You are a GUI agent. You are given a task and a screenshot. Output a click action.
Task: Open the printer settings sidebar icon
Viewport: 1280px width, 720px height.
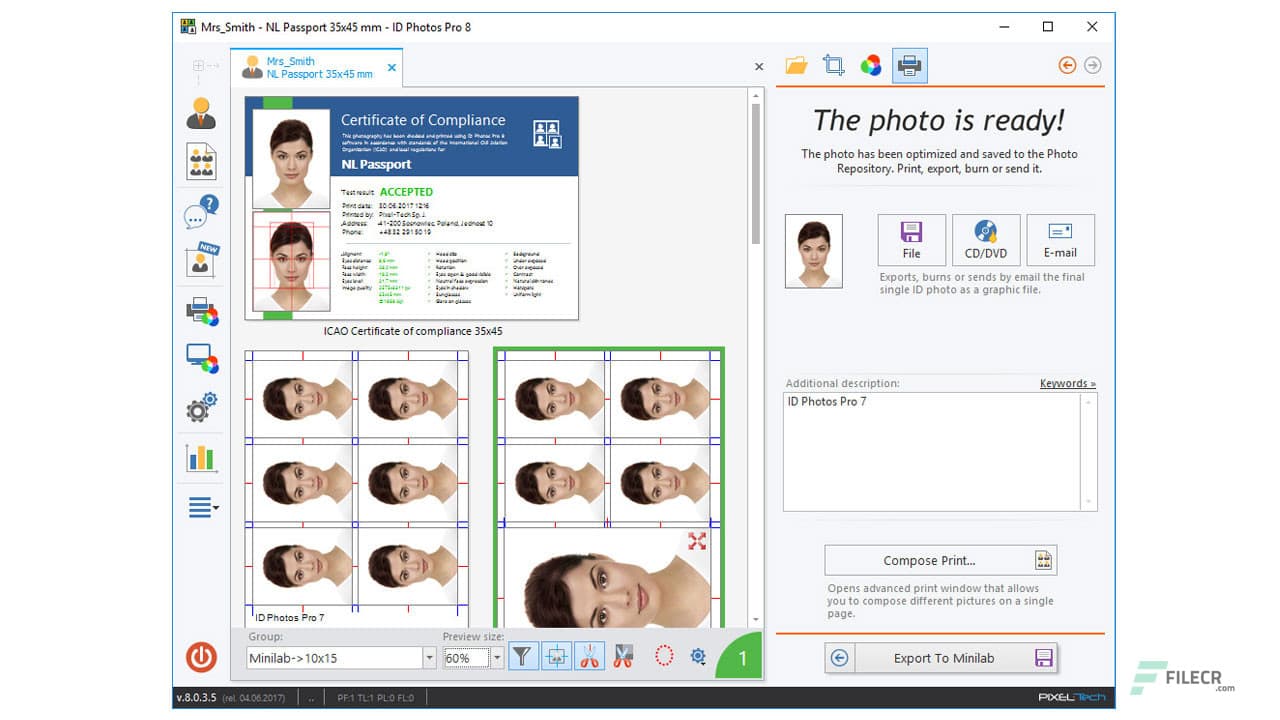pyautogui.click(x=200, y=311)
